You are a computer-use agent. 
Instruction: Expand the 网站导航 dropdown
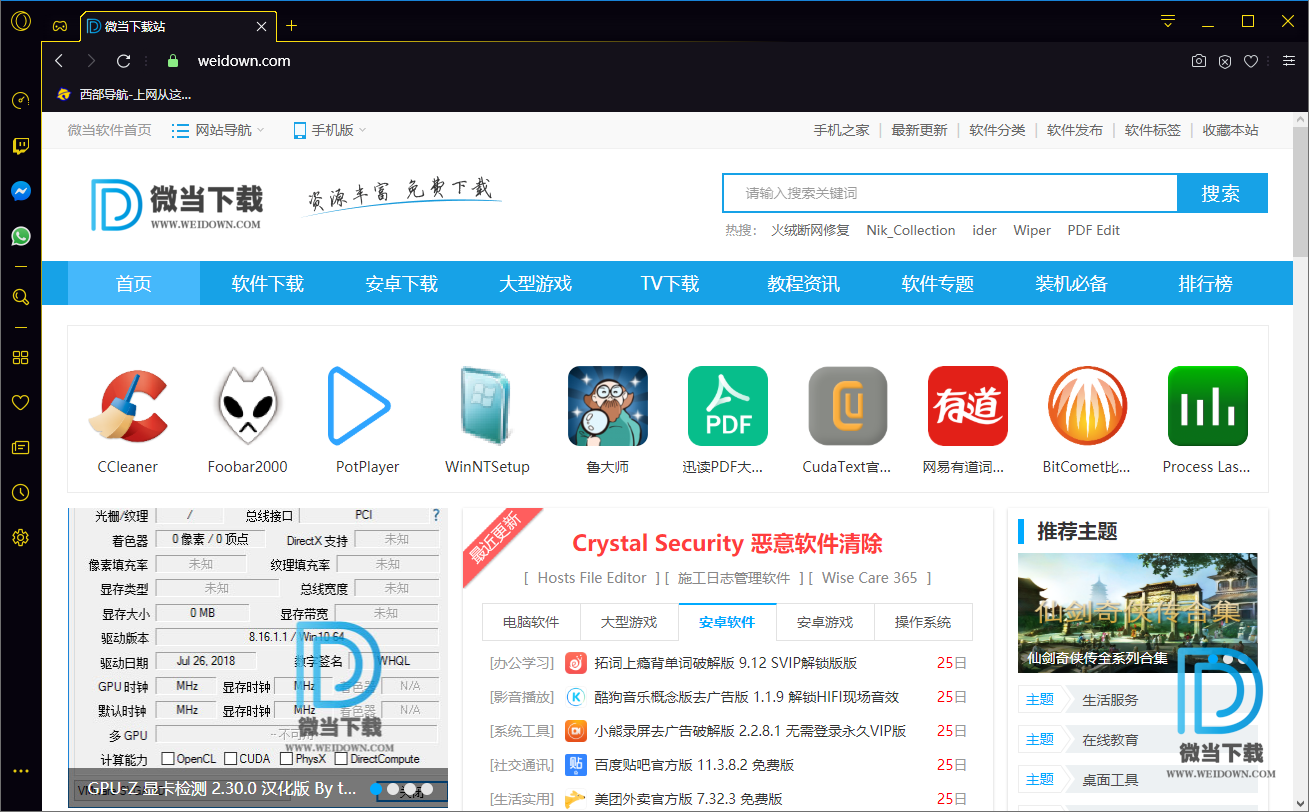(218, 130)
